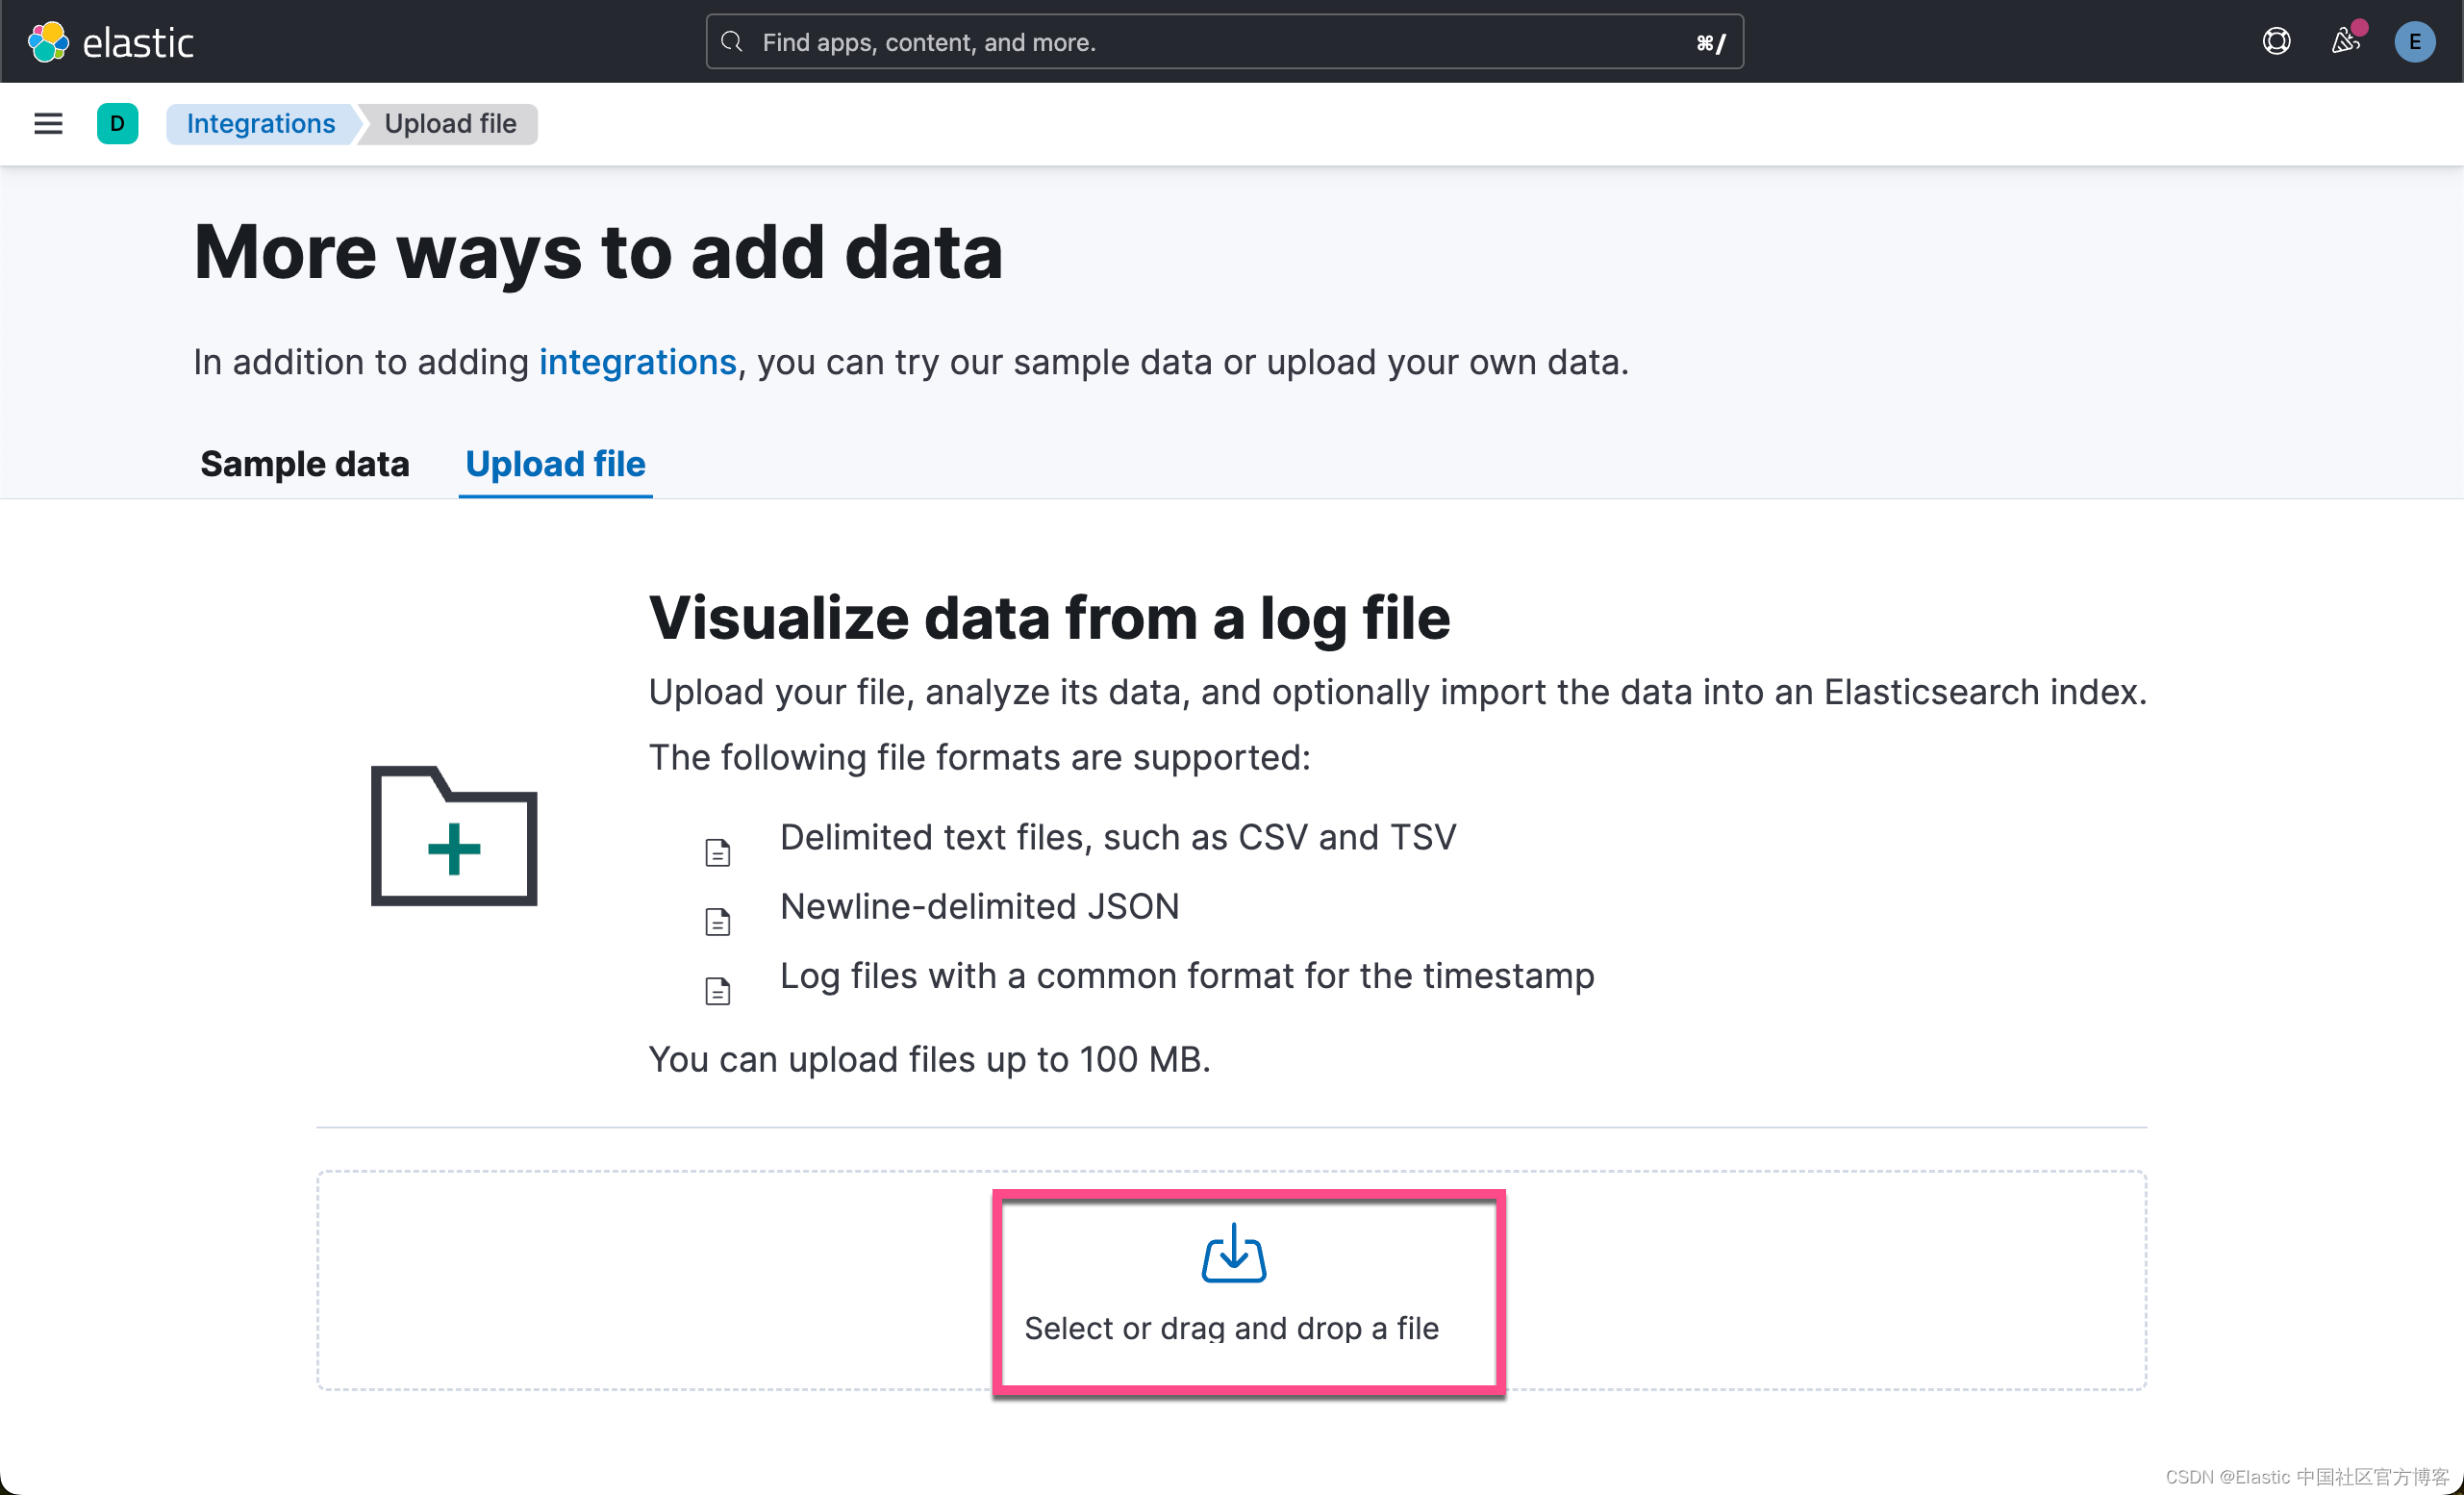Open the integrations hyperlink in the description
2464x1495 pixels.
637,362
